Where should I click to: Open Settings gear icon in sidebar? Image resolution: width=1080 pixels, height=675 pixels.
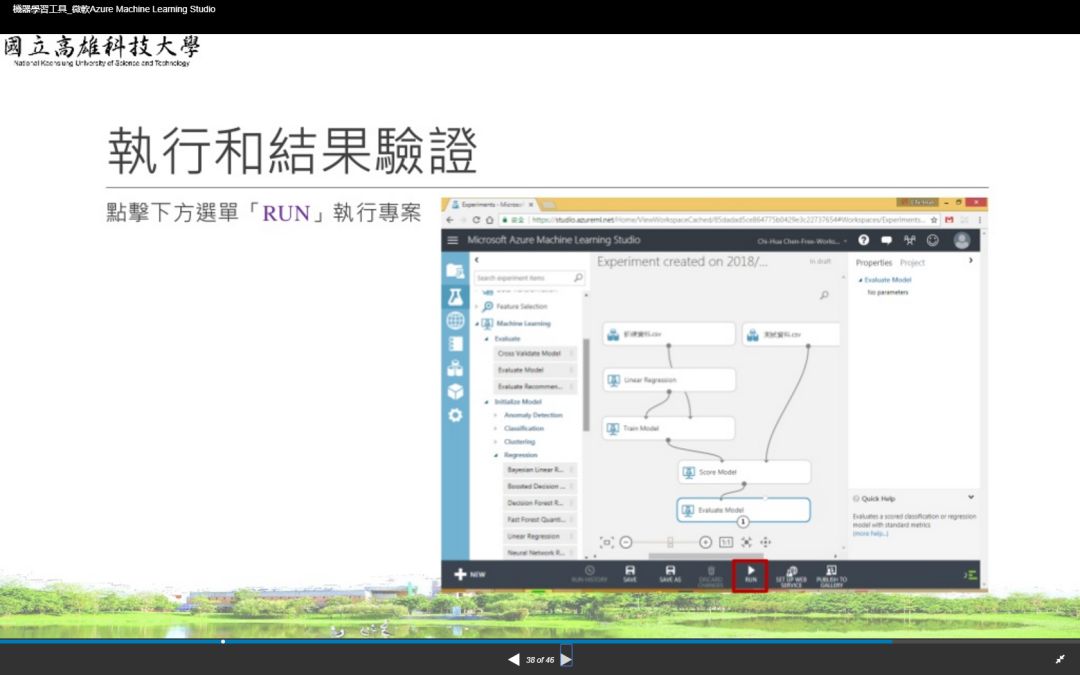[x=455, y=415]
